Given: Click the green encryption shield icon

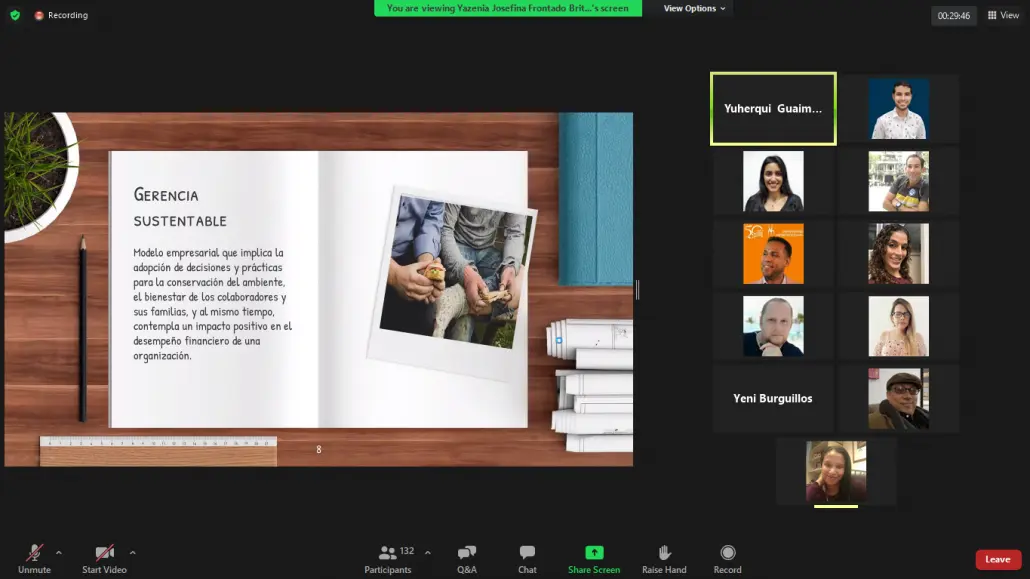Looking at the screenshot, I should (x=15, y=14).
